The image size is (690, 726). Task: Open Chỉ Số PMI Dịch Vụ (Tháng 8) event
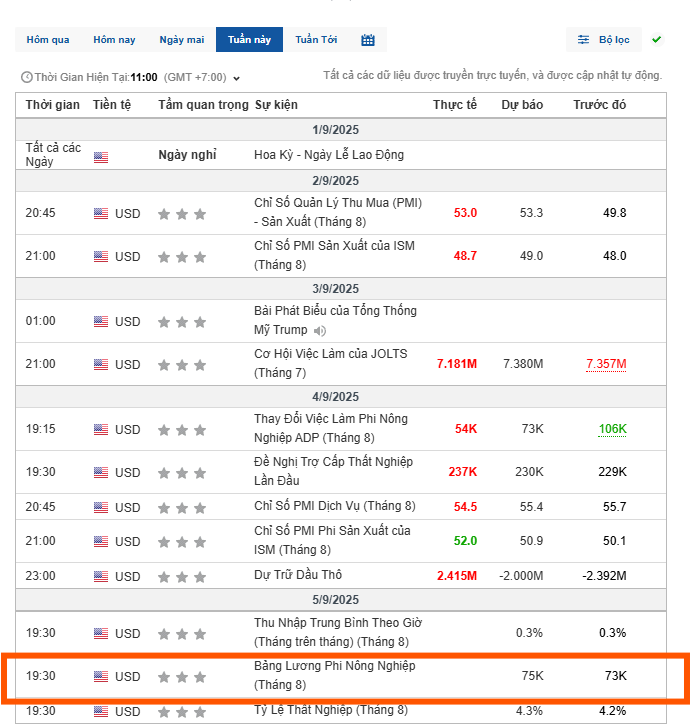coord(335,506)
